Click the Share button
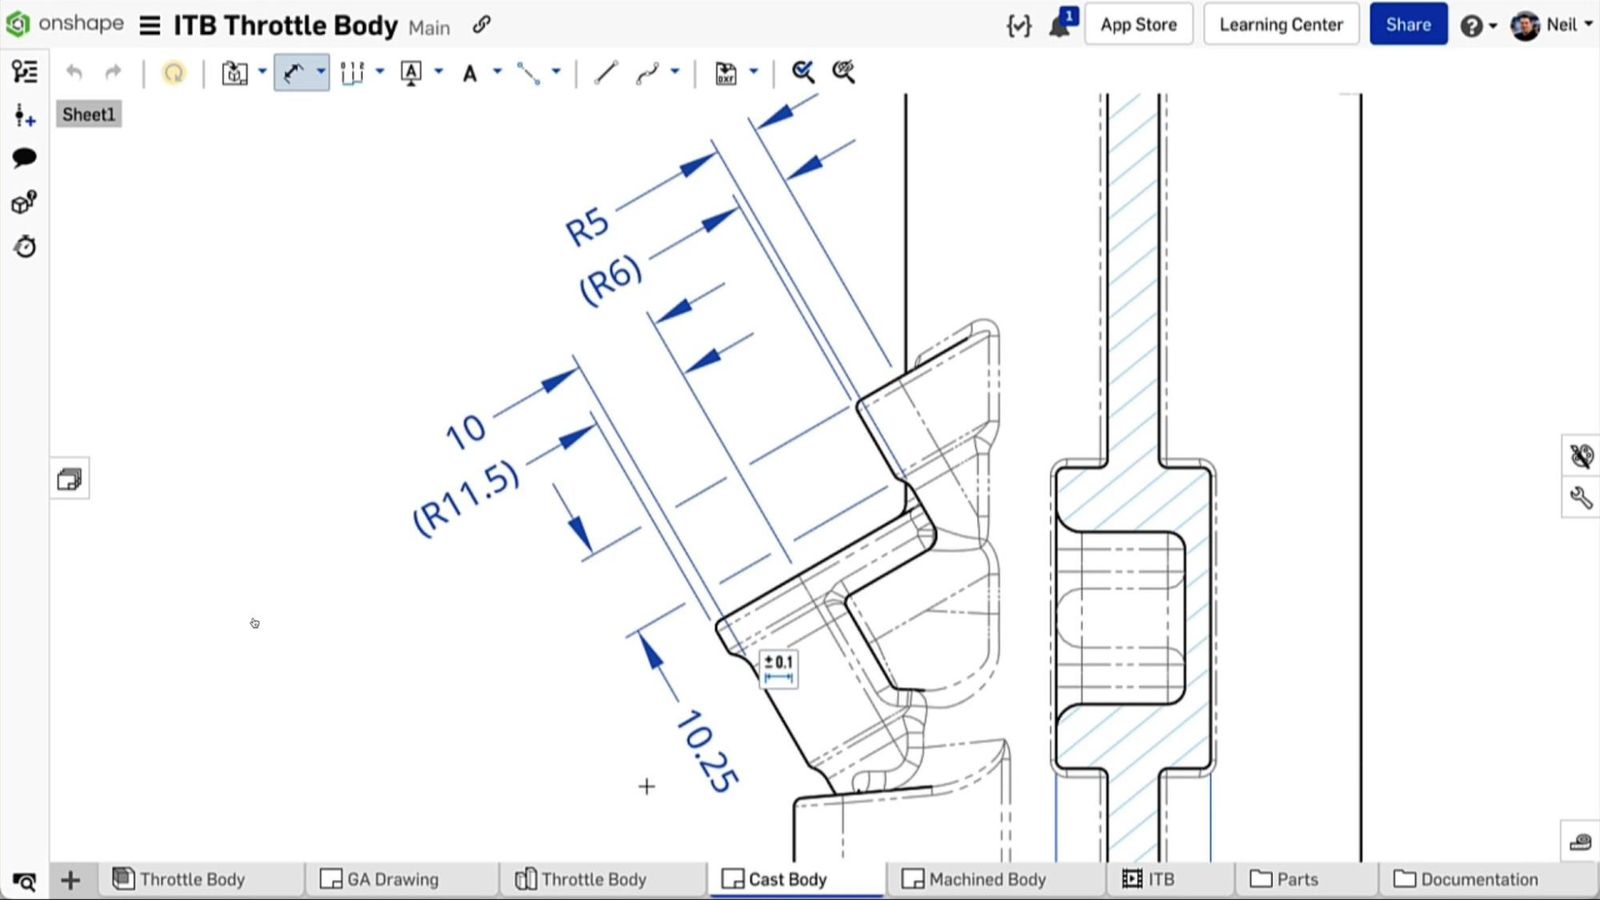This screenshot has height=900, width=1600. tap(1407, 25)
